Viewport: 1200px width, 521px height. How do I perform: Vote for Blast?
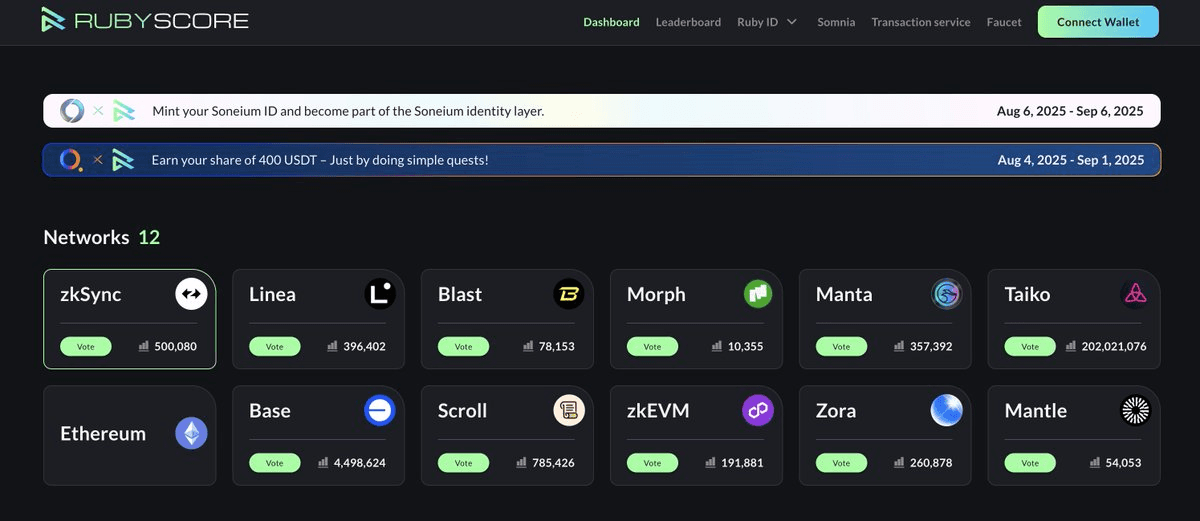tap(463, 346)
